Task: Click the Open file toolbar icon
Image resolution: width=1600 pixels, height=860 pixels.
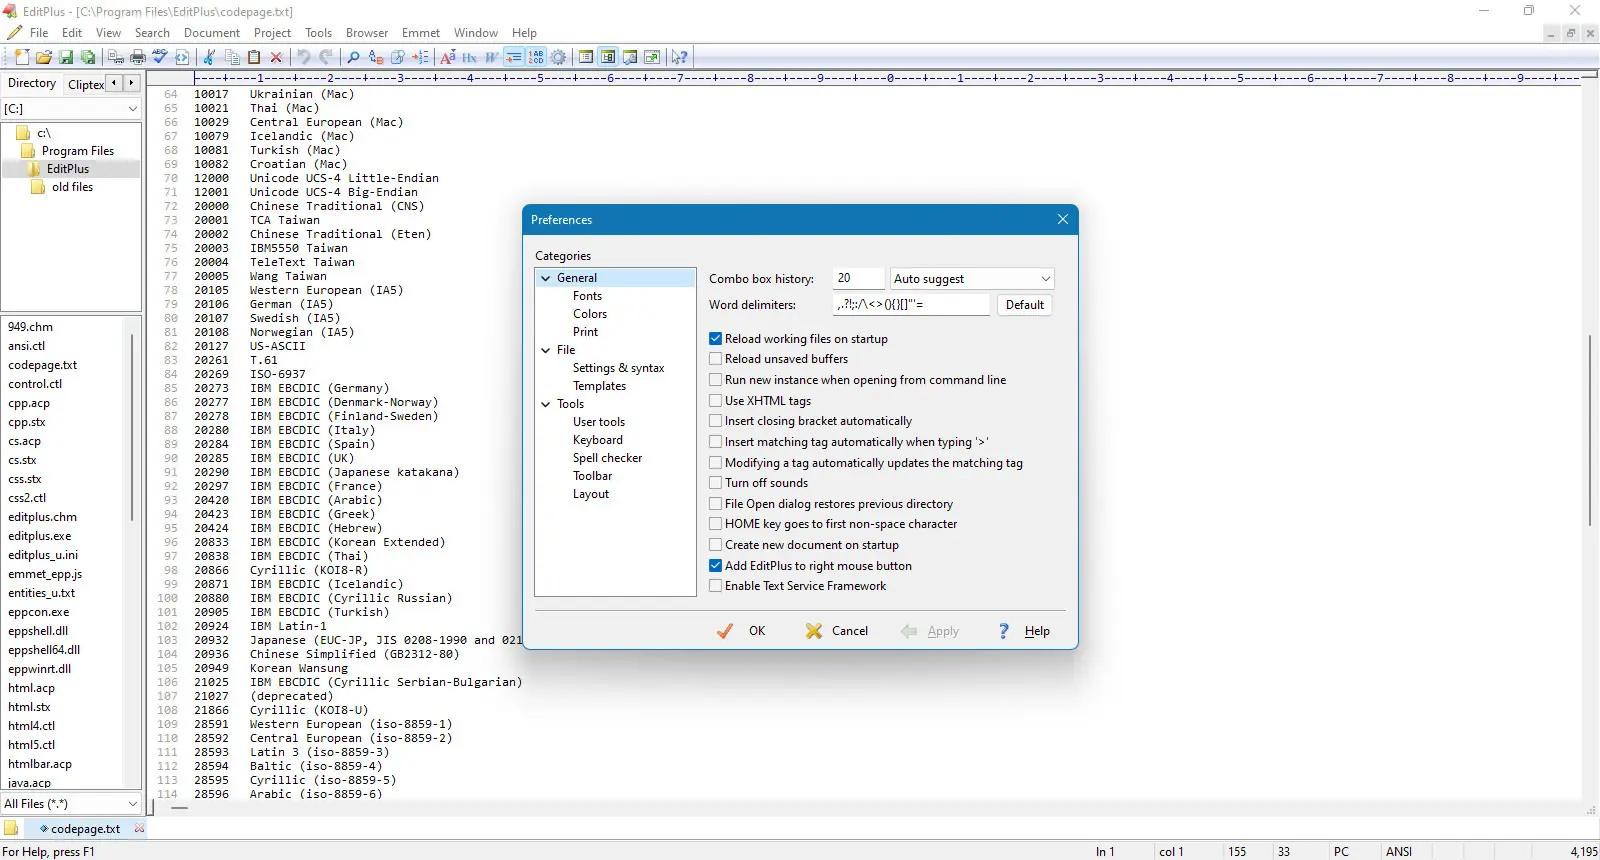Action: coord(44,57)
